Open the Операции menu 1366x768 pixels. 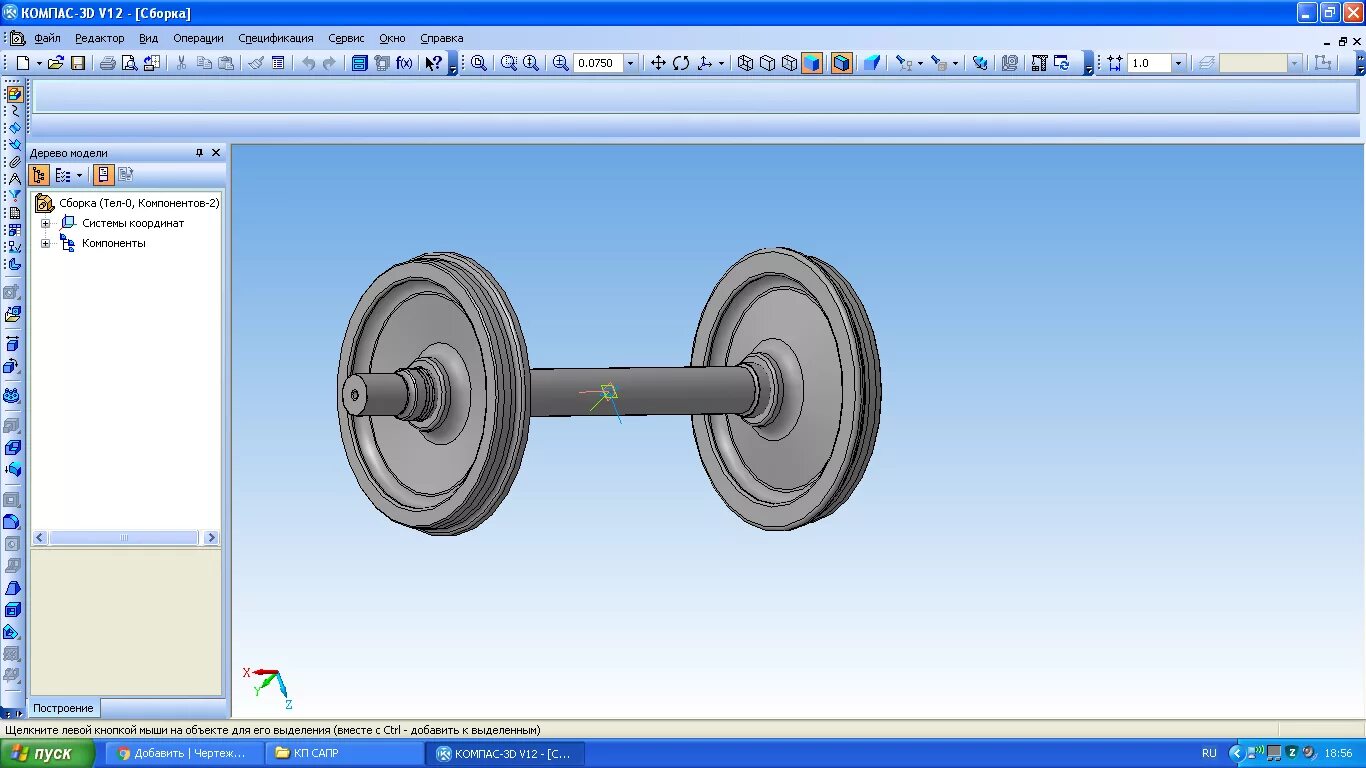point(198,38)
